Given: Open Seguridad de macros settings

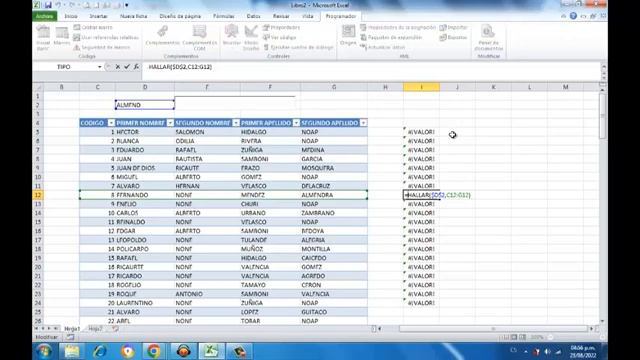Looking at the screenshot, I should tap(102, 47).
